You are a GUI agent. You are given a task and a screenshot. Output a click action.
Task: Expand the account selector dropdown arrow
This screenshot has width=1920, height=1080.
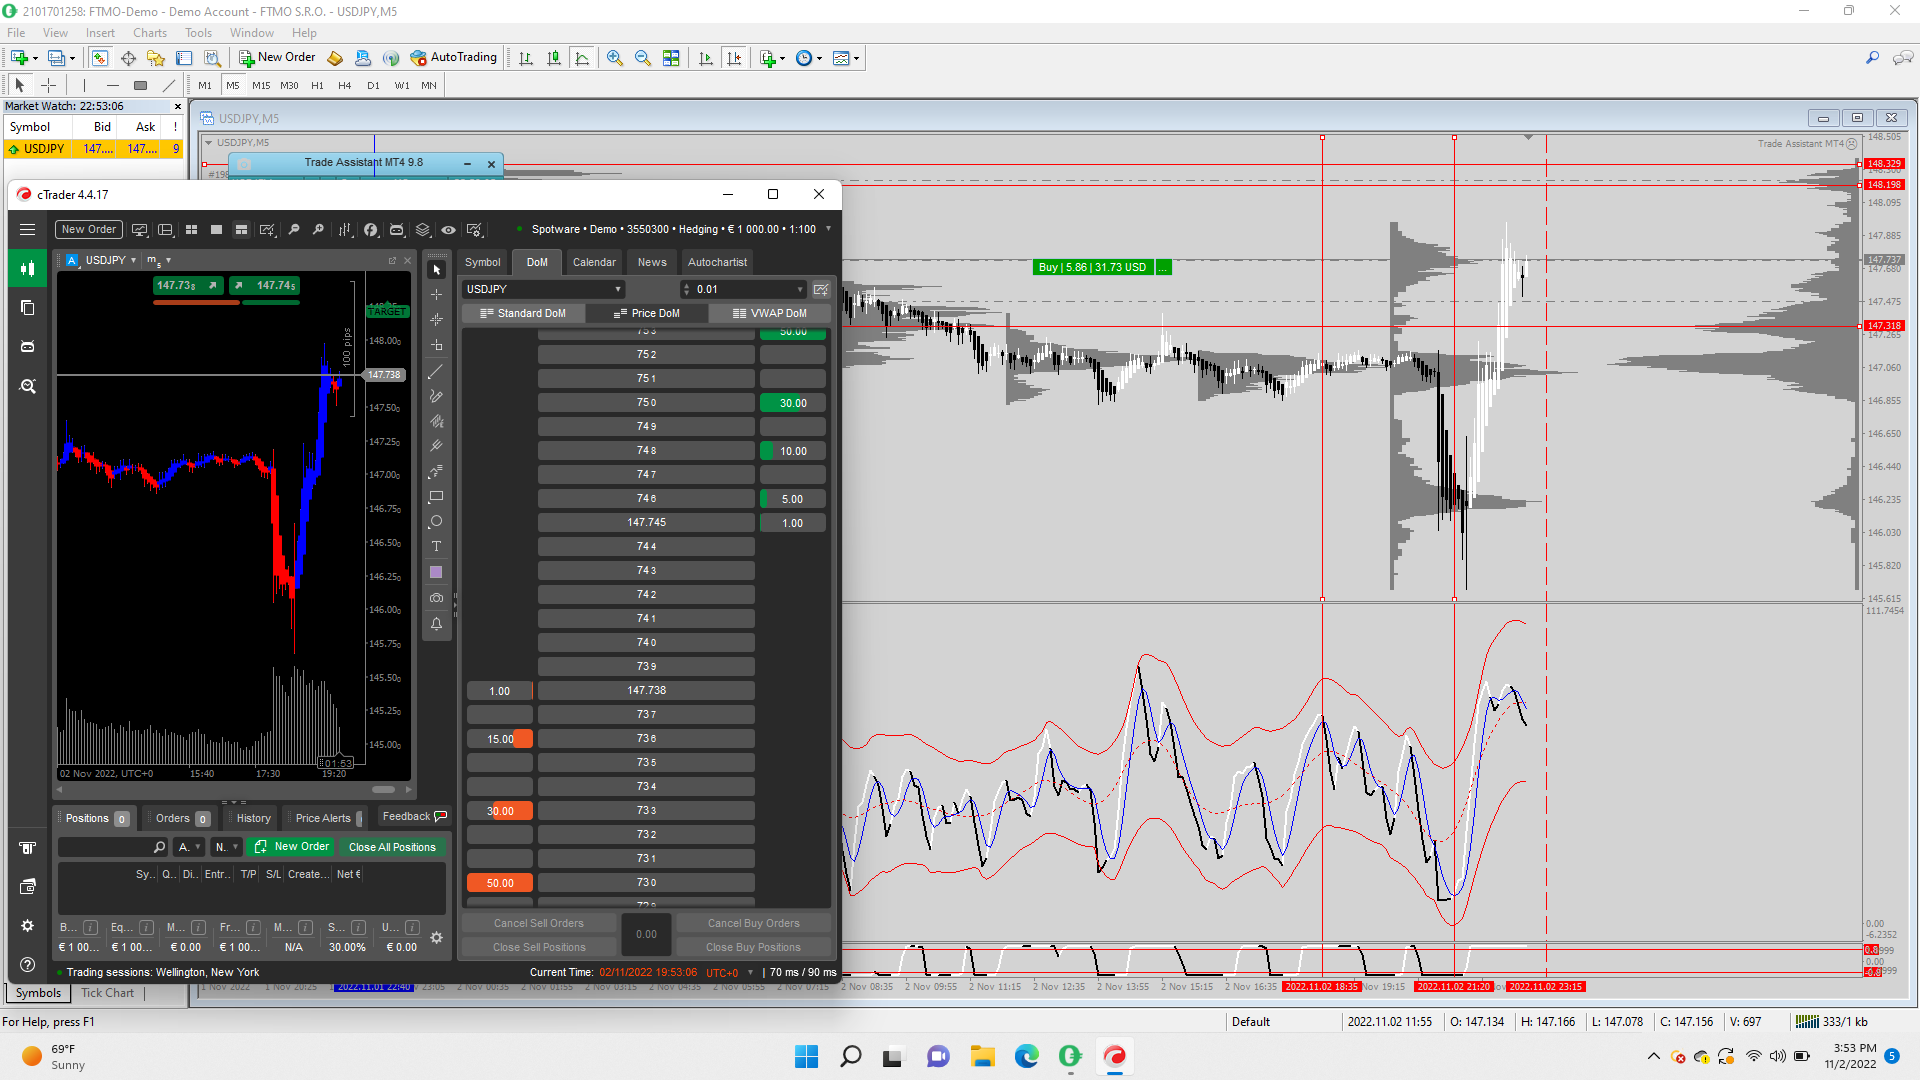tap(828, 229)
